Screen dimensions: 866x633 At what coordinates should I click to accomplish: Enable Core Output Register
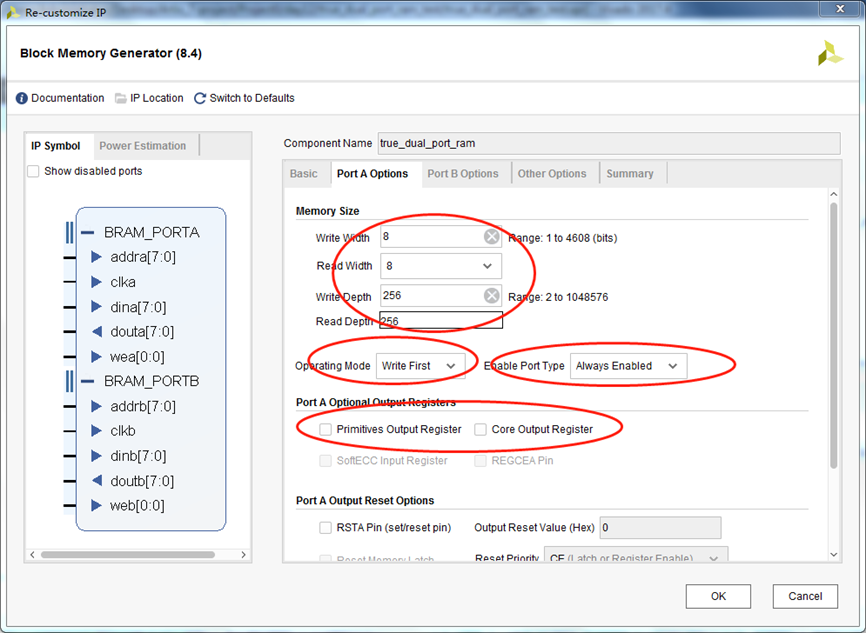click(480, 429)
